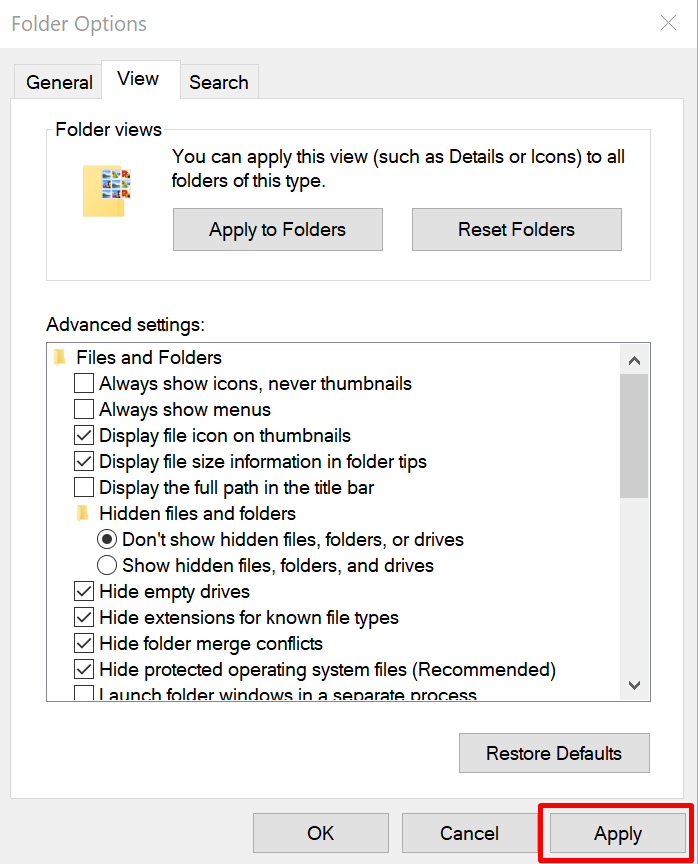This screenshot has height=864, width=698.
Task: Check the Always show menus box
Action: (85, 410)
